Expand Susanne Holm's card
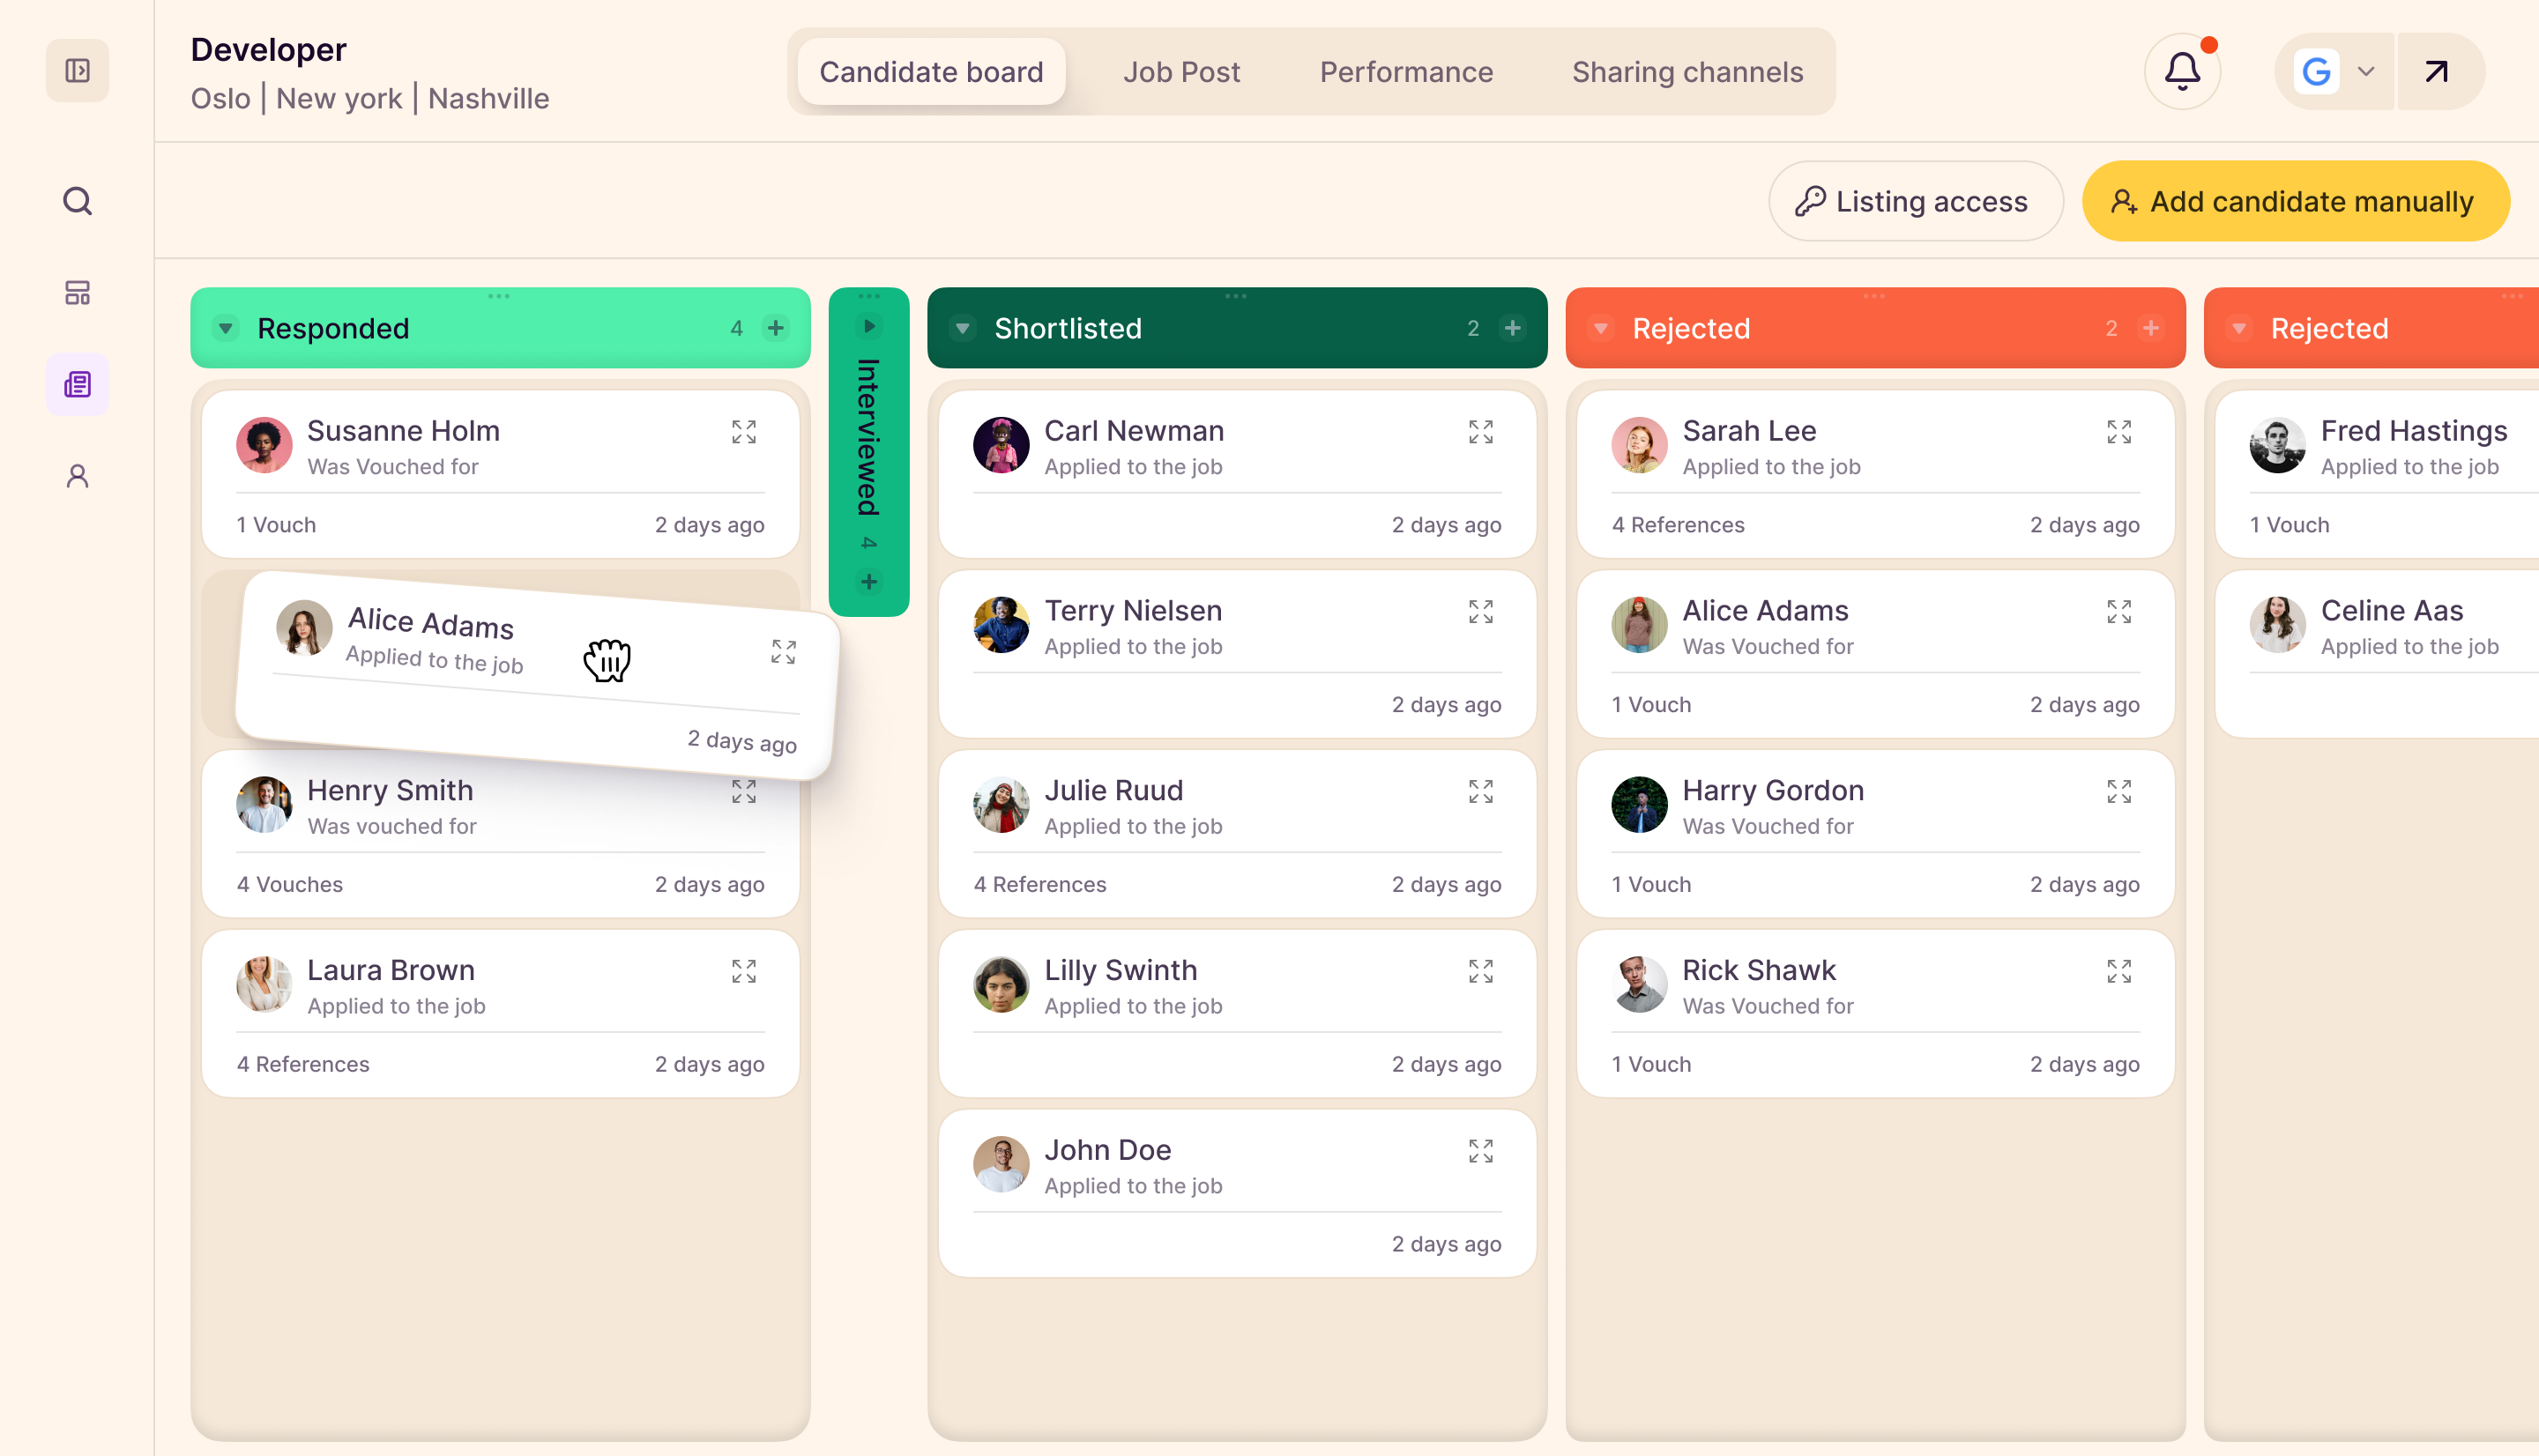The image size is (2539, 1456). [x=743, y=431]
